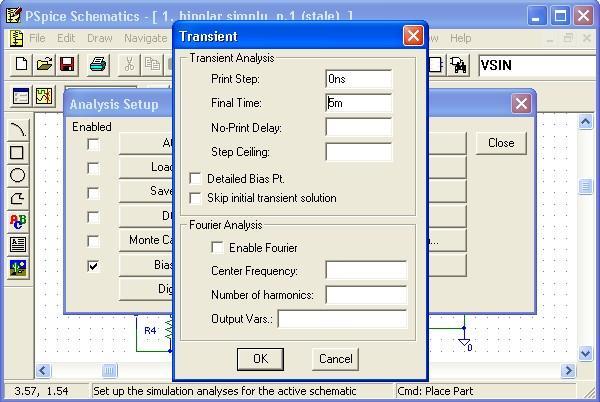Click the Load button in Analysis Setup
The image size is (600, 402).
[146, 167]
